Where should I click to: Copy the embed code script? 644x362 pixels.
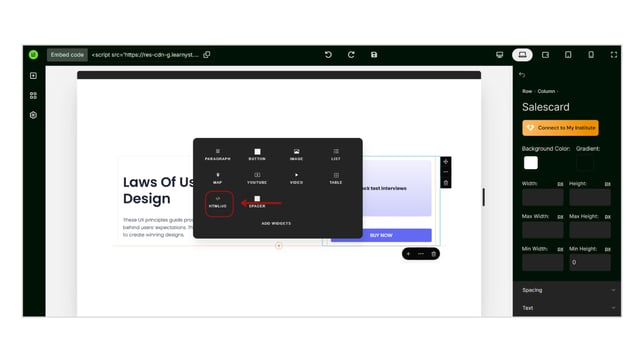(207, 55)
